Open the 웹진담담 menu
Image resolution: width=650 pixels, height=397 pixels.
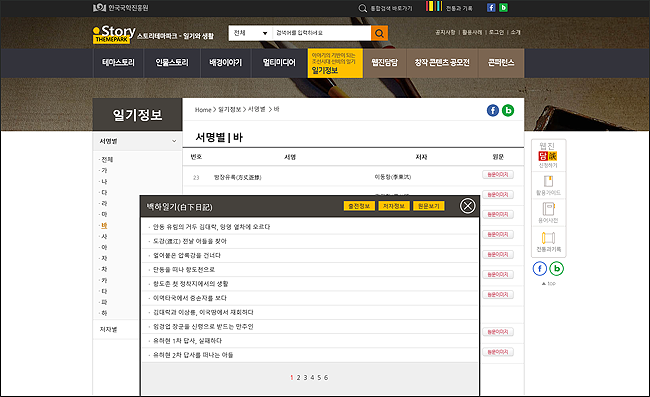pyautogui.click(x=384, y=63)
